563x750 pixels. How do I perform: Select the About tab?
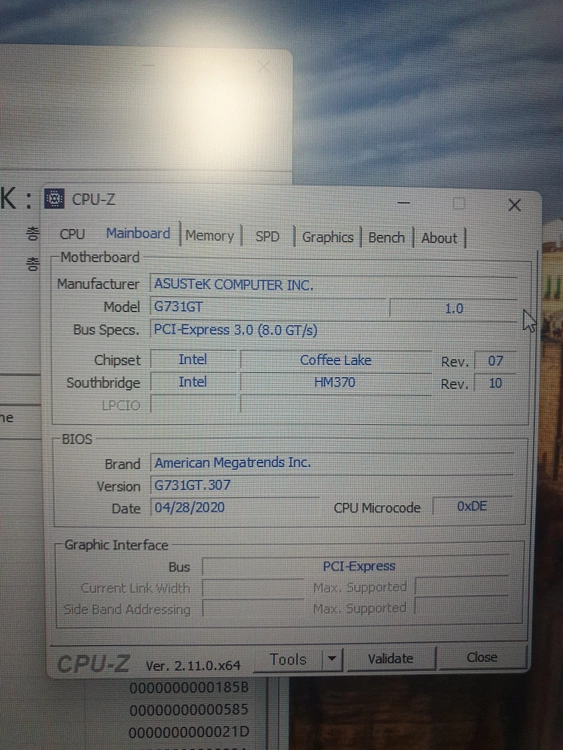pos(439,238)
